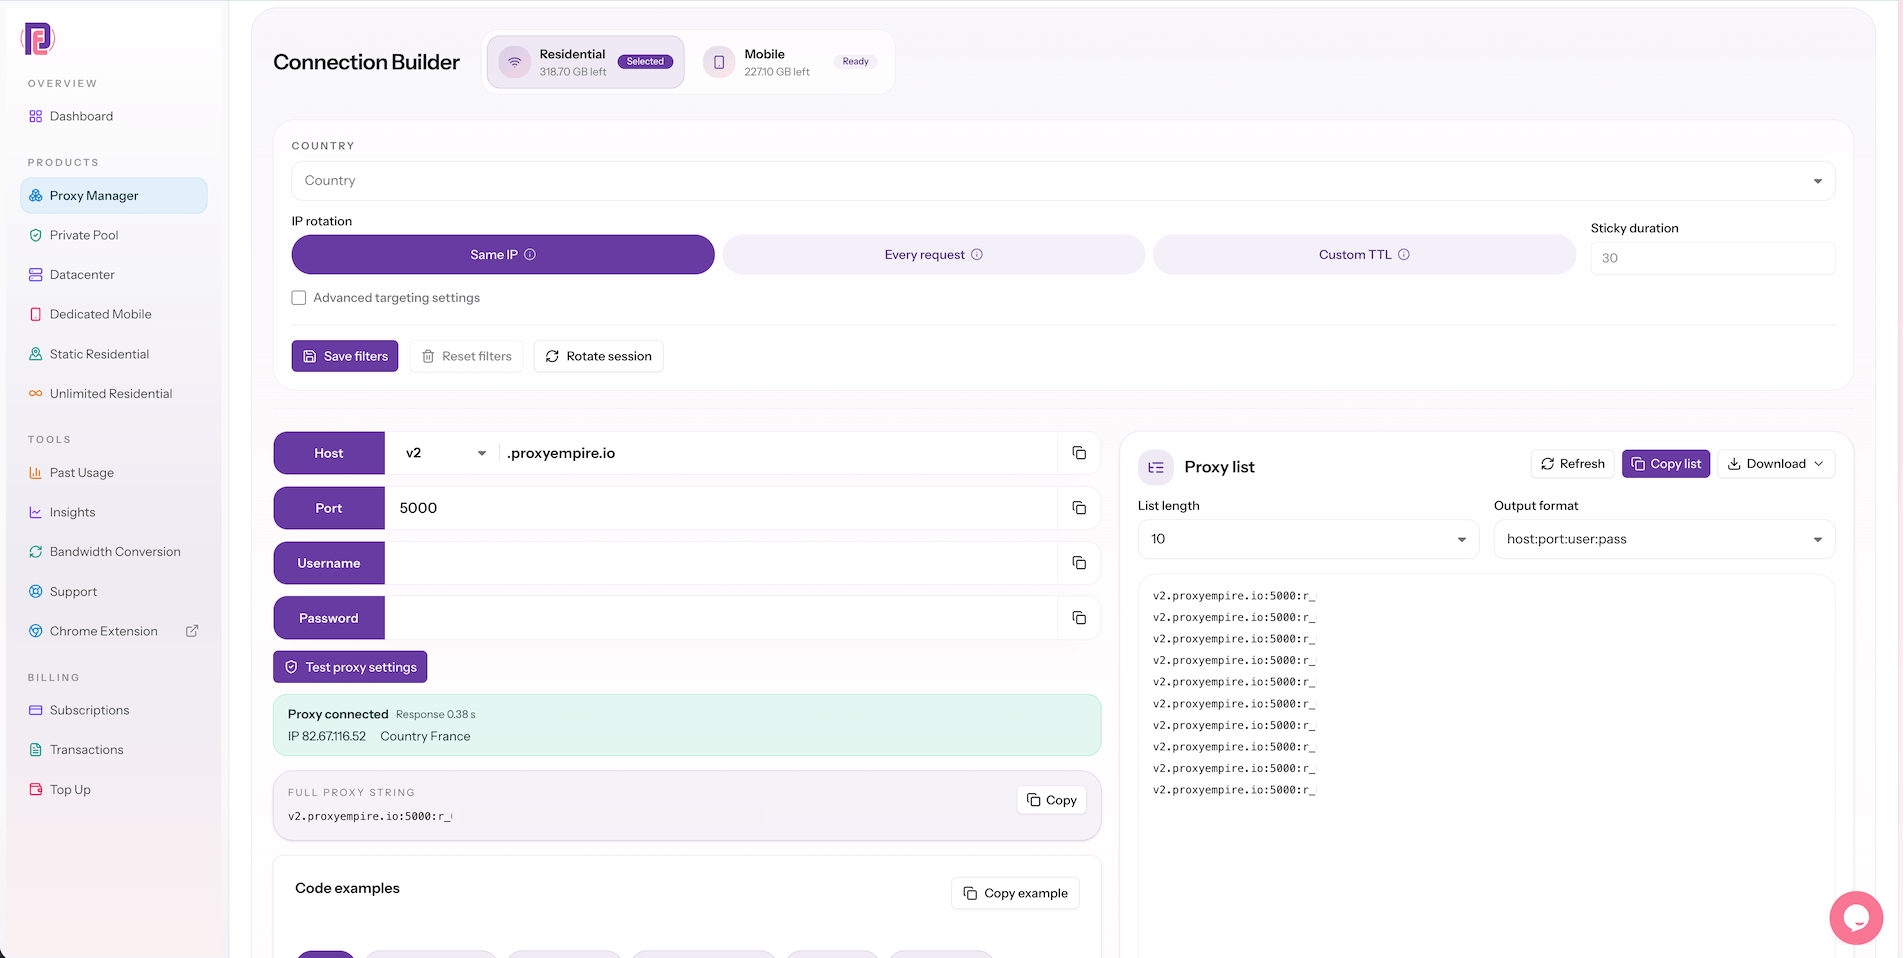Click the Bandwidth Conversion arrows icon
Image resolution: width=1903 pixels, height=958 pixels.
pyautogui.click(x=36, y=552)
